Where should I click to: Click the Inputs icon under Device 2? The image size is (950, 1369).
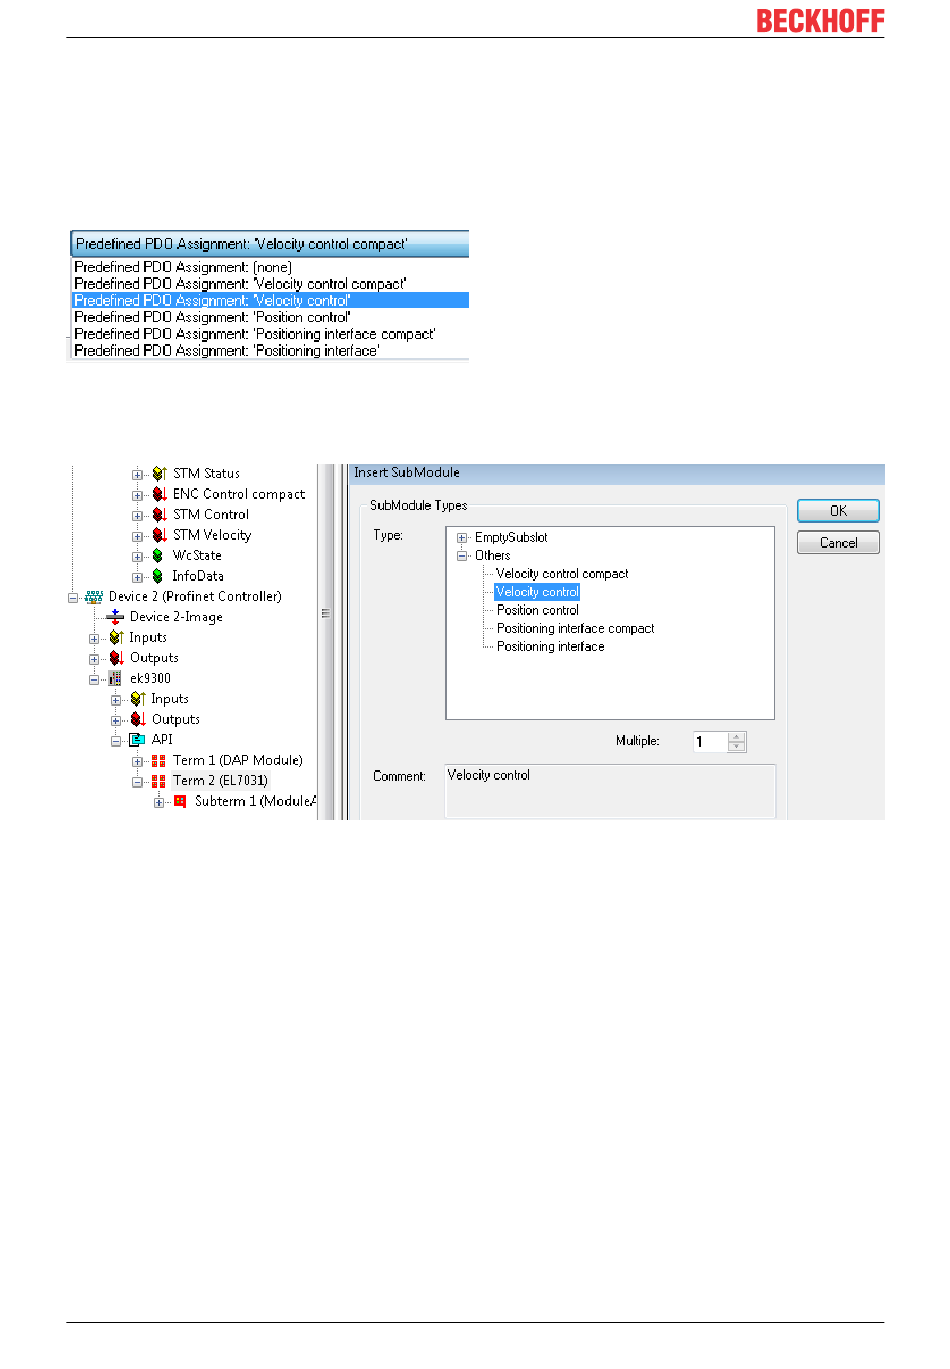116,638
